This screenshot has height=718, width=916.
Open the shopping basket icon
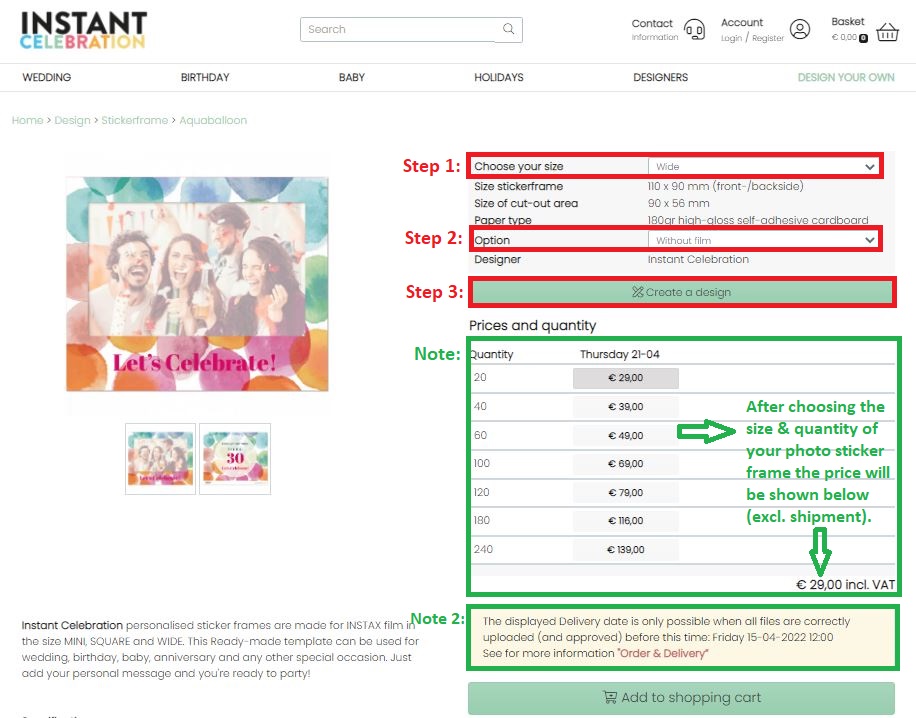pos(887,32)
